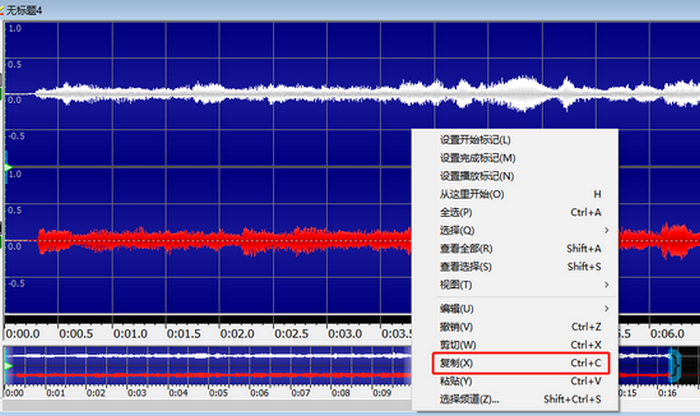
Task: Click the red lower channel waveform
Action: pyautogui.click(x=223, y=241)
